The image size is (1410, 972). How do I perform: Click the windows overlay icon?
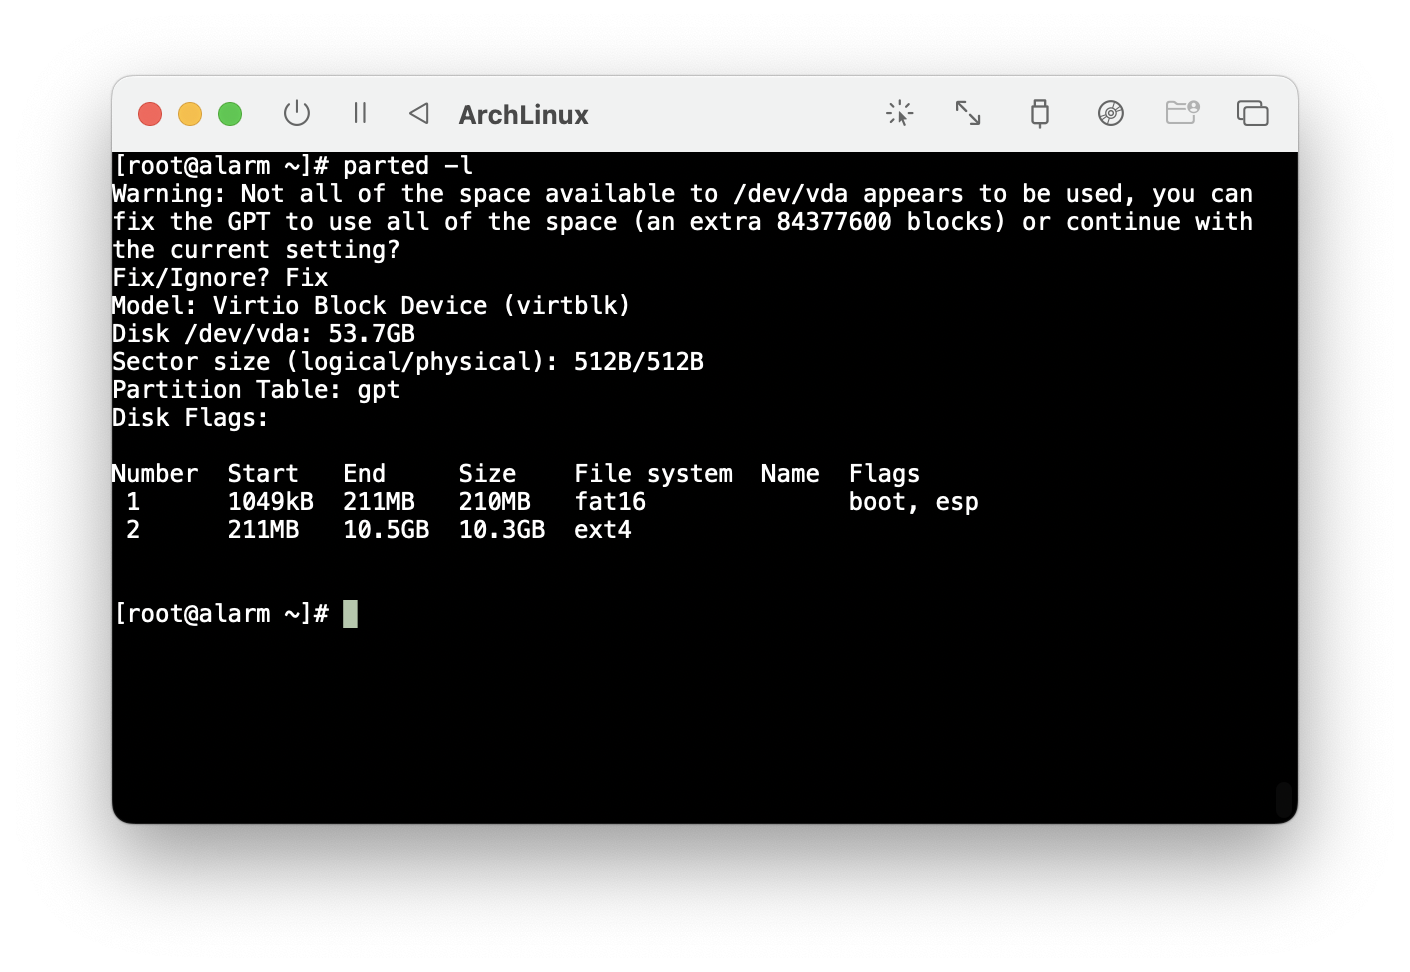[1252, 113]
